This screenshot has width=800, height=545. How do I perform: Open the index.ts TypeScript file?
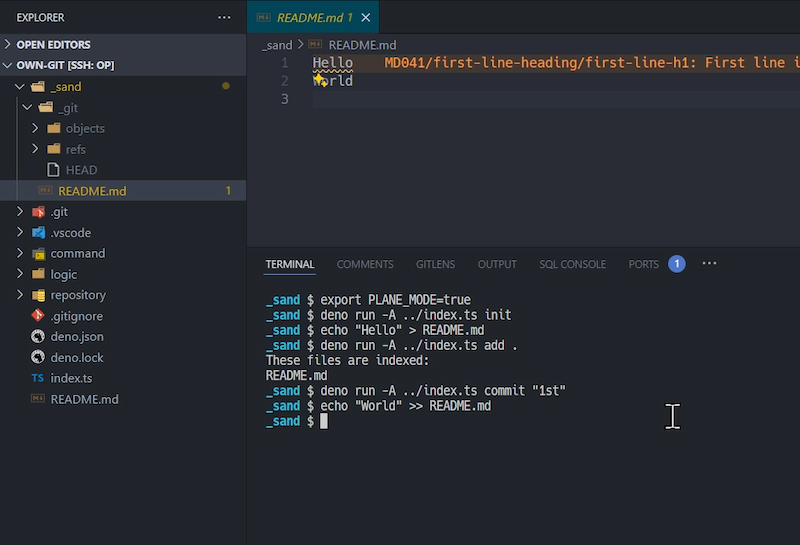click(70, 378)
